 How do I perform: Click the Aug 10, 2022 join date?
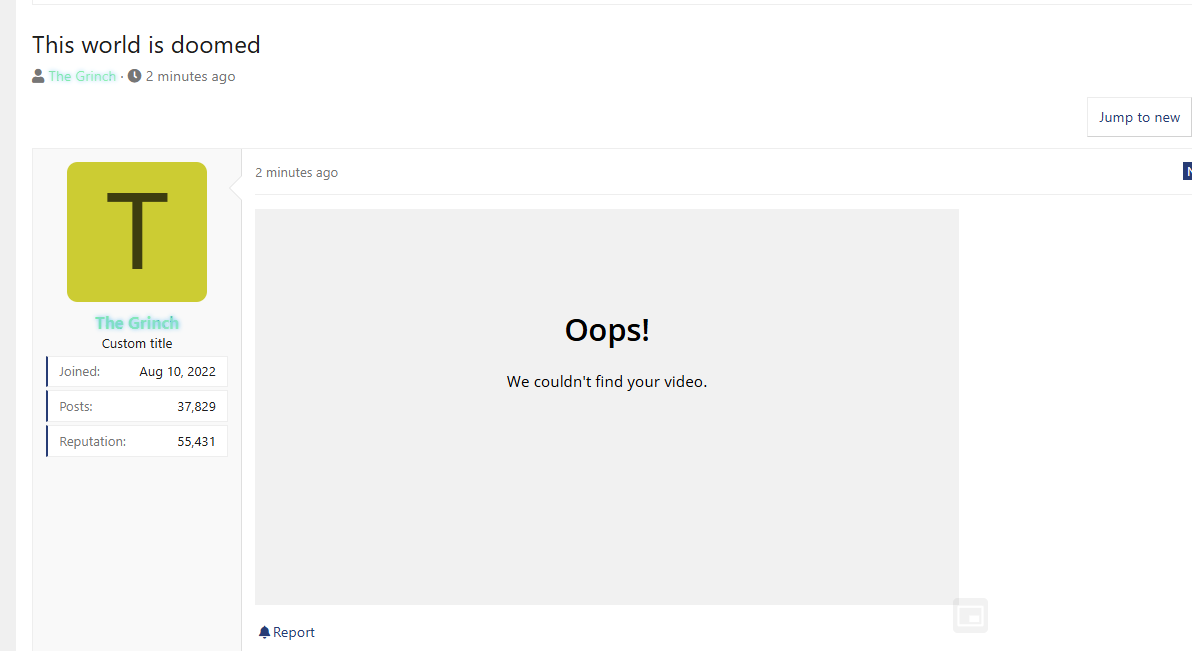tap(177, 371)
